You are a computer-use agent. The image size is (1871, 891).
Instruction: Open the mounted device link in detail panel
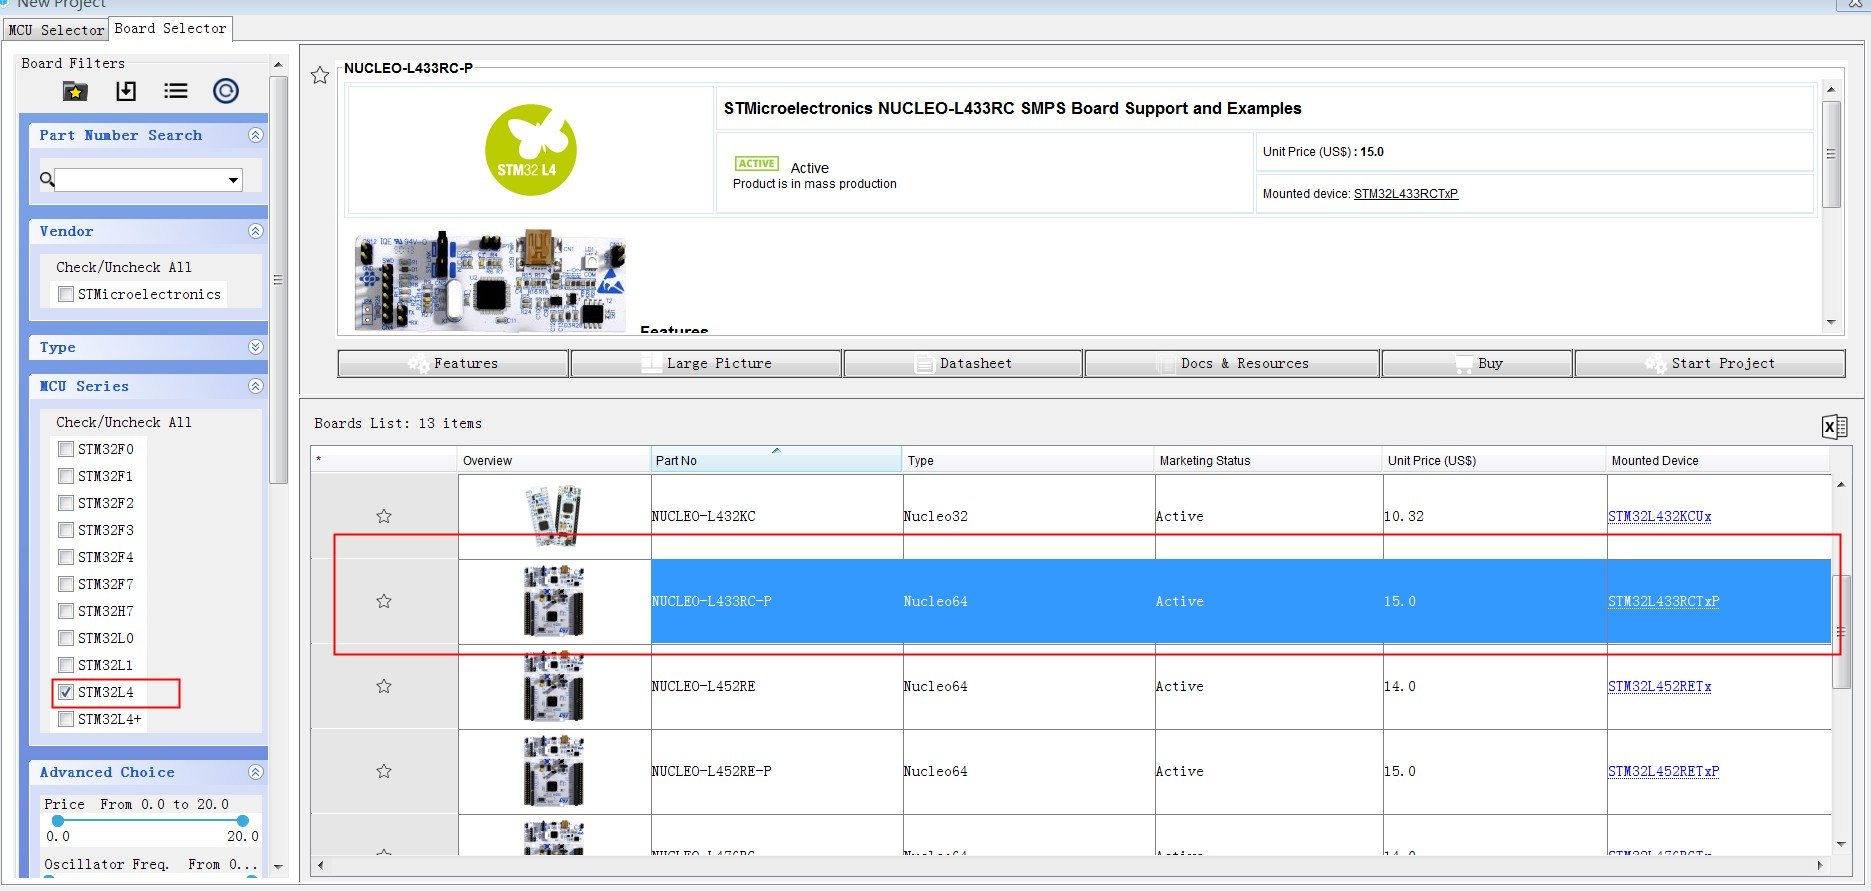click(x=1406, y=194)
